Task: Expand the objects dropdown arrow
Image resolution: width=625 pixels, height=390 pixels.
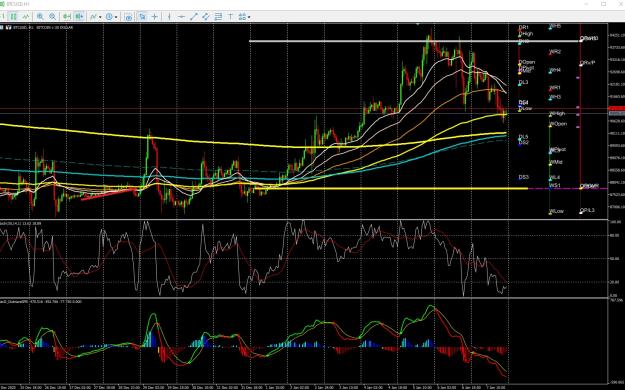Action: [249, 17]
